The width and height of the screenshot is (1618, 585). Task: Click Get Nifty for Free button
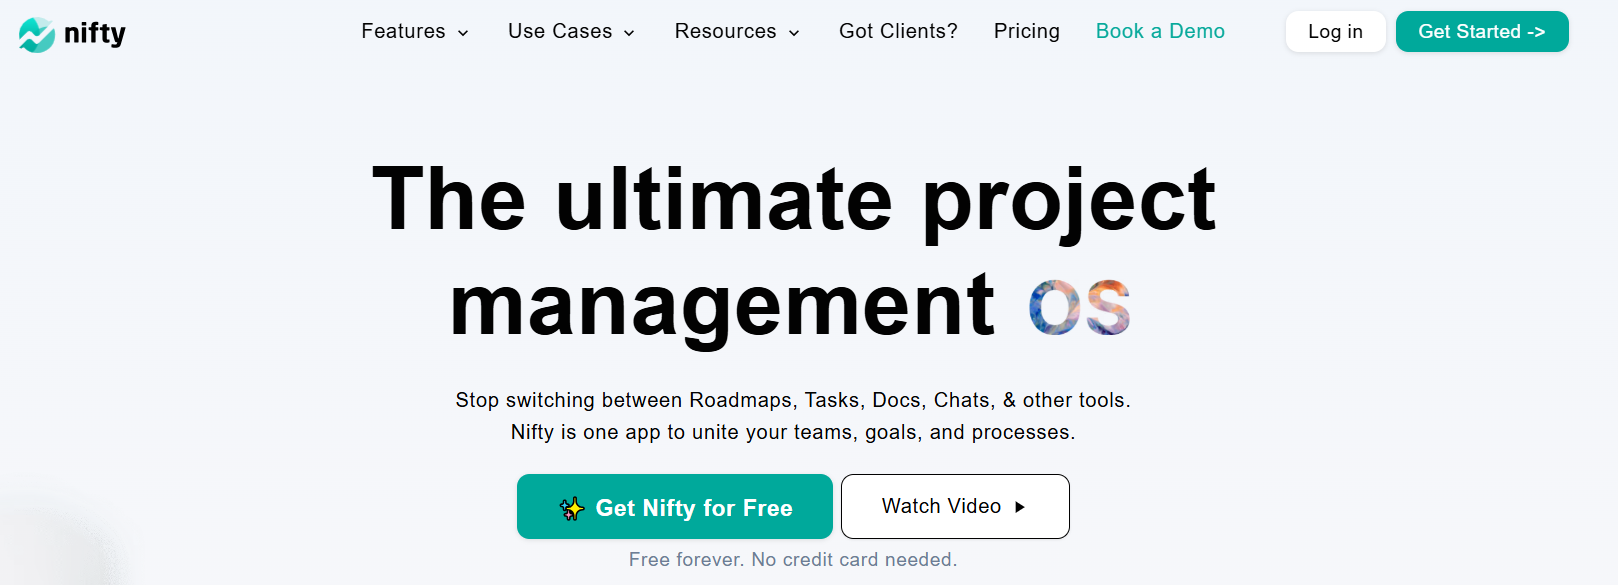coord(675,507)
